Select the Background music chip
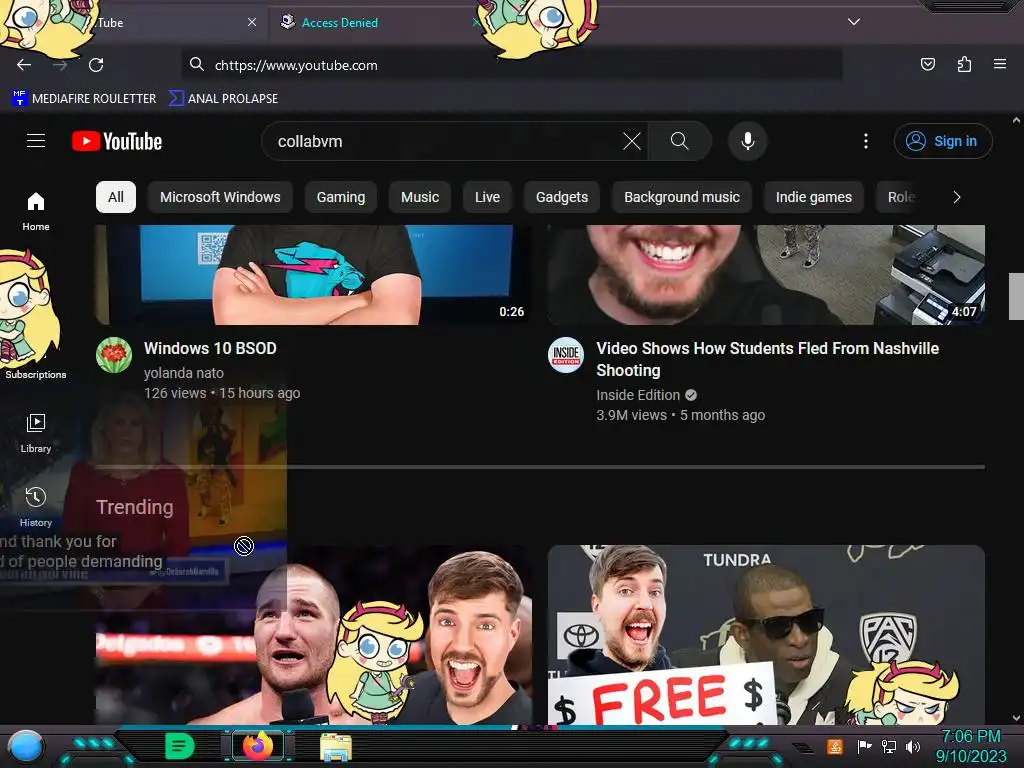 (682, 197)
